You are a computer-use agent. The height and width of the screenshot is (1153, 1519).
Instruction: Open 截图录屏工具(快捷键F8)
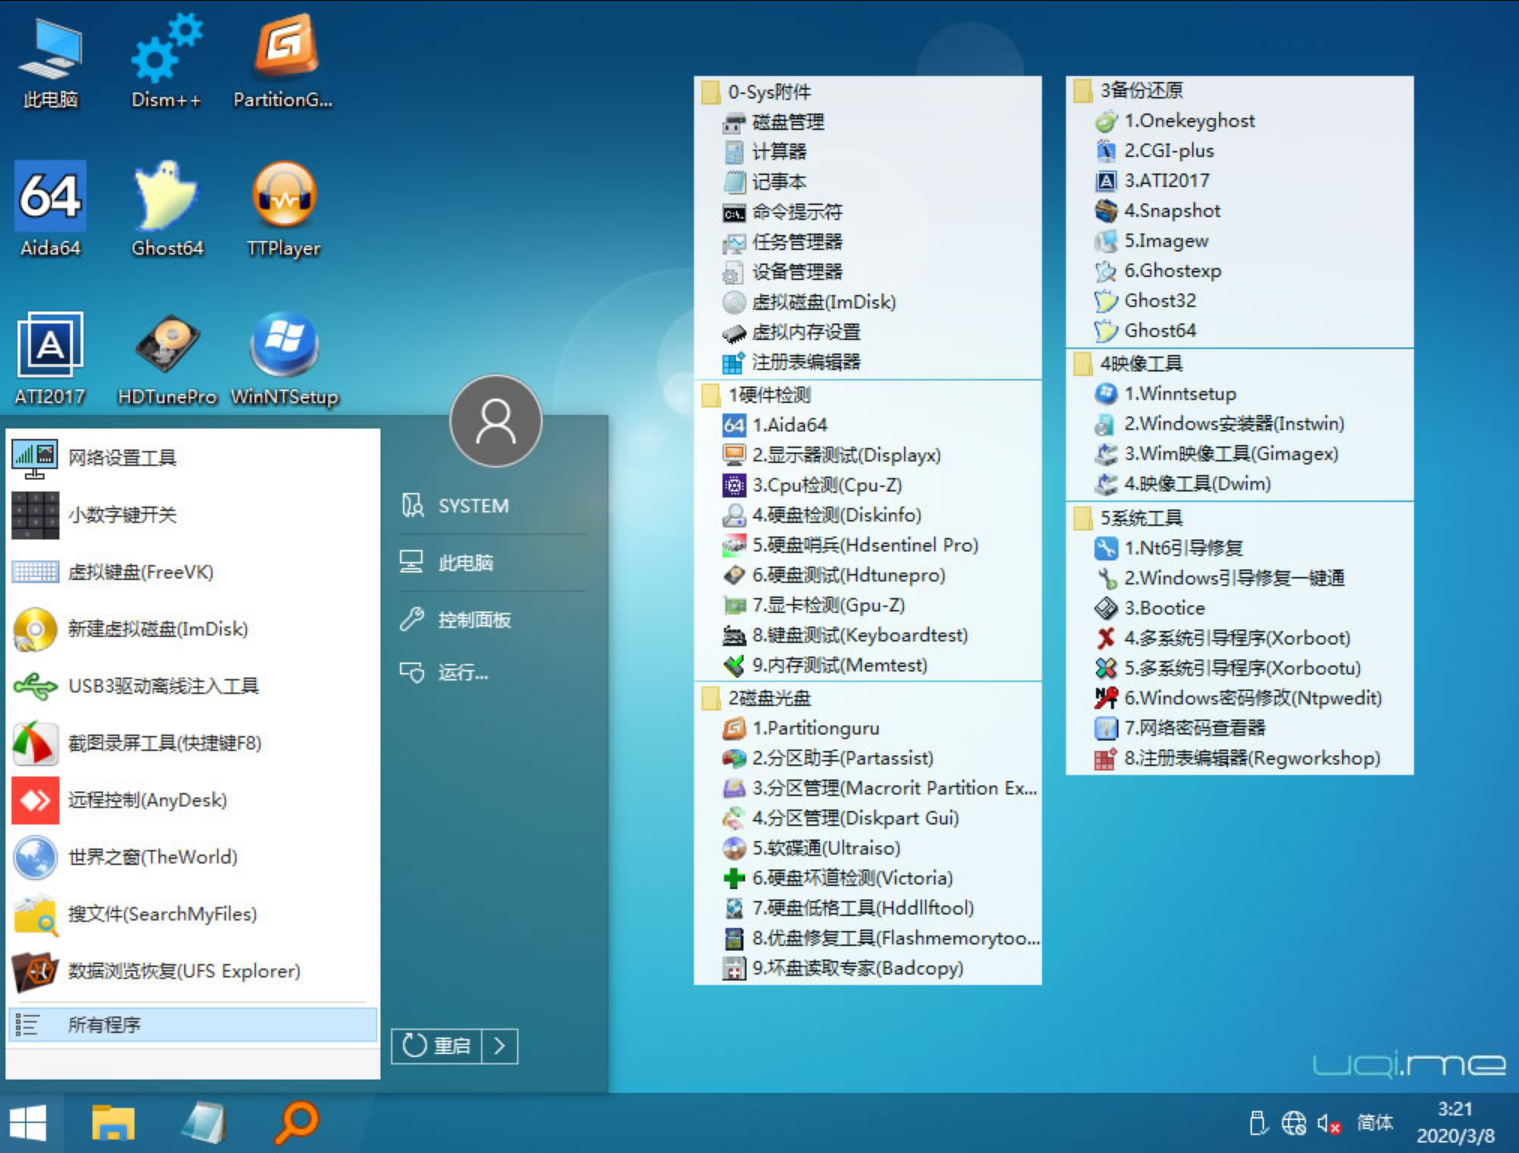193,743
